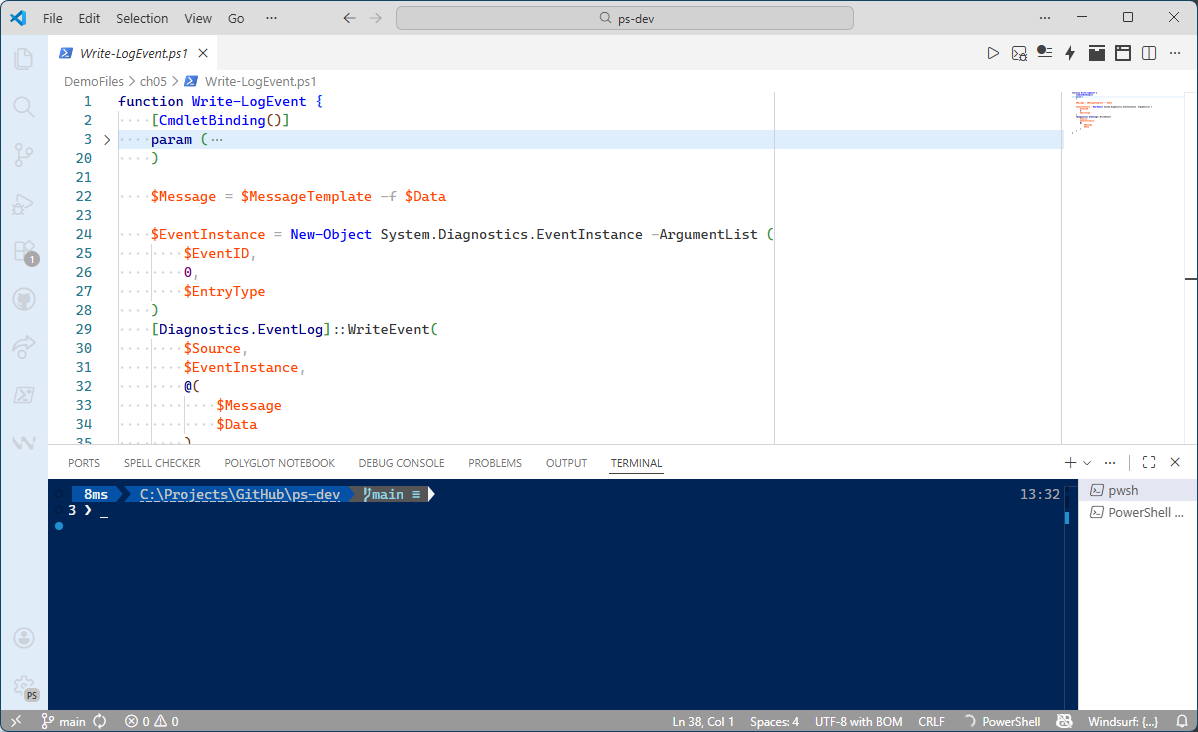Open the Source Control view in activity bar
The width and height of the screenshot is (1198, 732).
coord(23,154)
